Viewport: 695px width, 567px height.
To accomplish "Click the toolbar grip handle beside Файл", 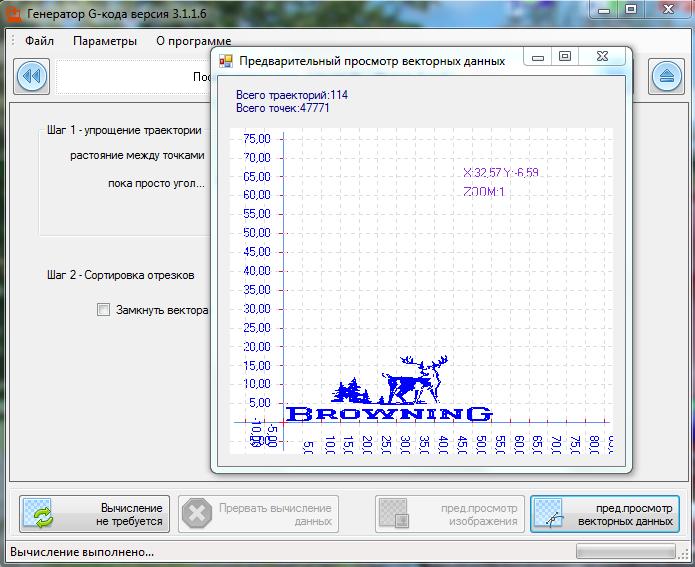I will 13,40.
